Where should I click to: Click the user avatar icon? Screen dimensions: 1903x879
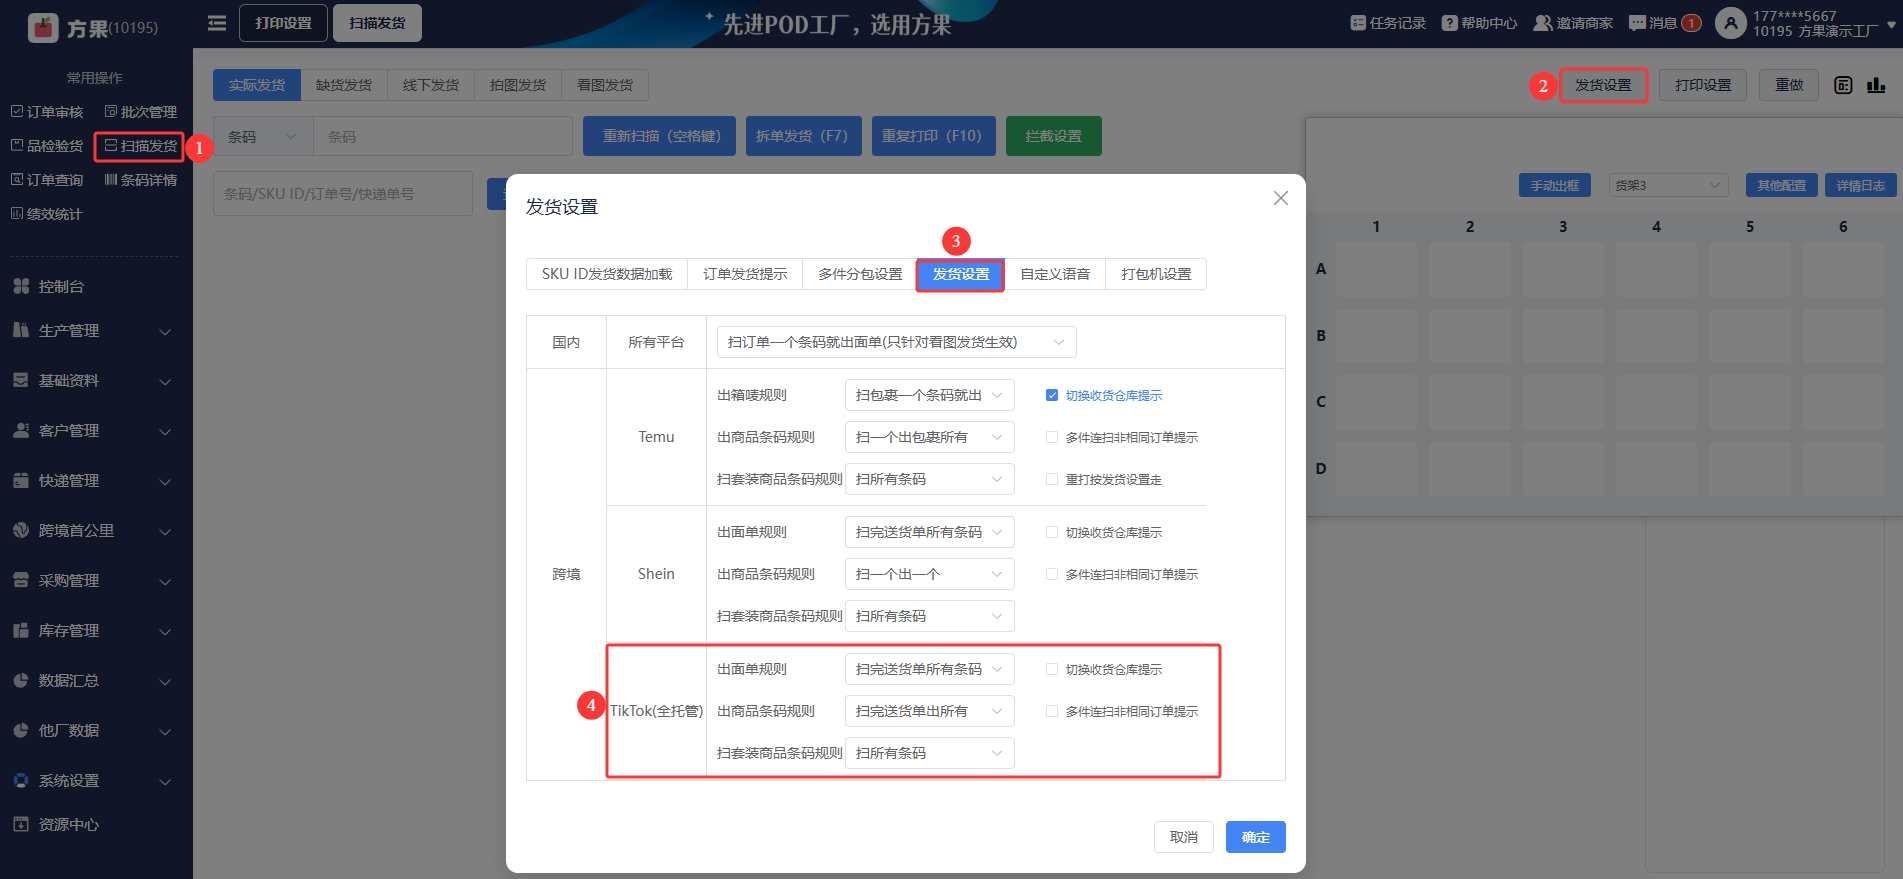(x=1730, y=23)
